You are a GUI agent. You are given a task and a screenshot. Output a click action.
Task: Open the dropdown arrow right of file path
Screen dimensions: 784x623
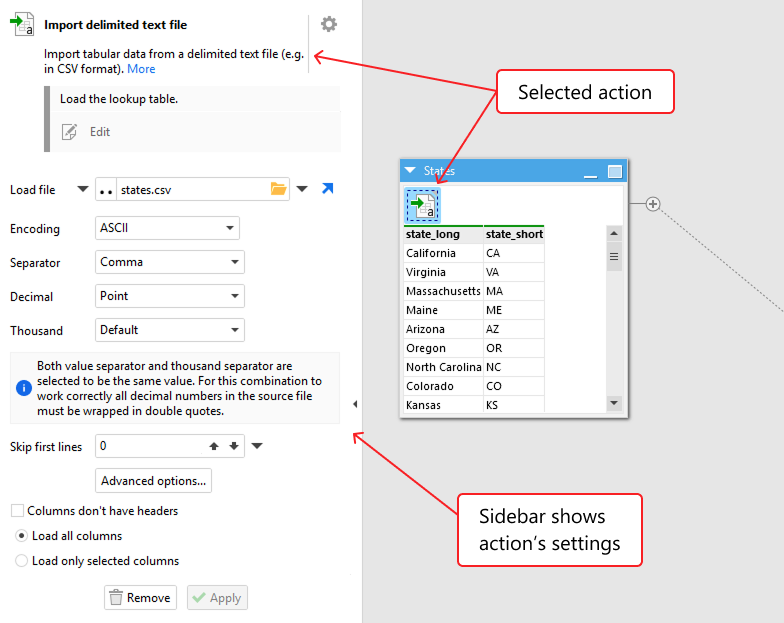302,189
